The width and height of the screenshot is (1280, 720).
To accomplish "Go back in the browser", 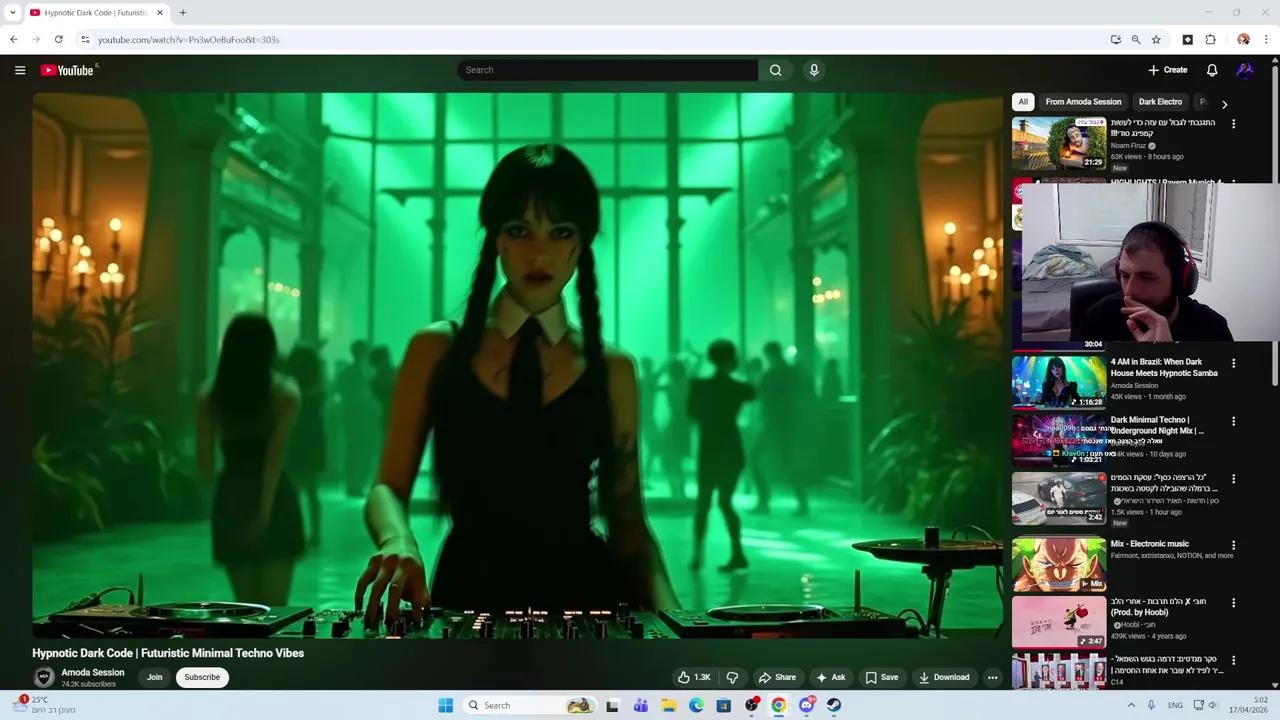I will coord(13,39).
